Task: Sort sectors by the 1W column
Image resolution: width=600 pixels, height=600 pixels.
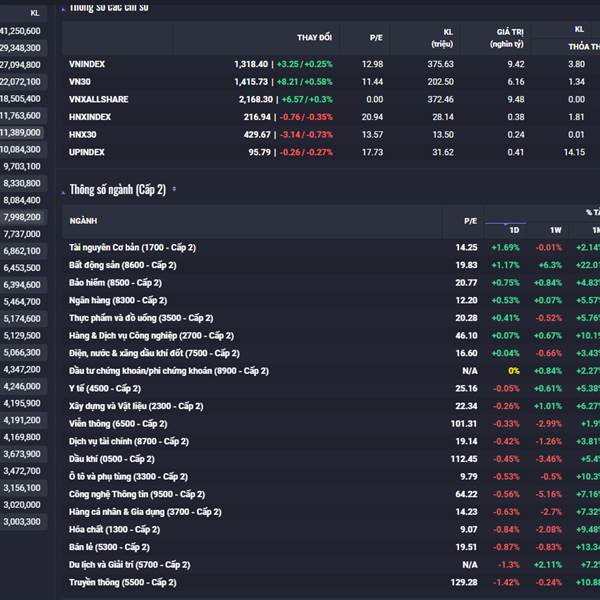Action: click(x=555, y=230)
